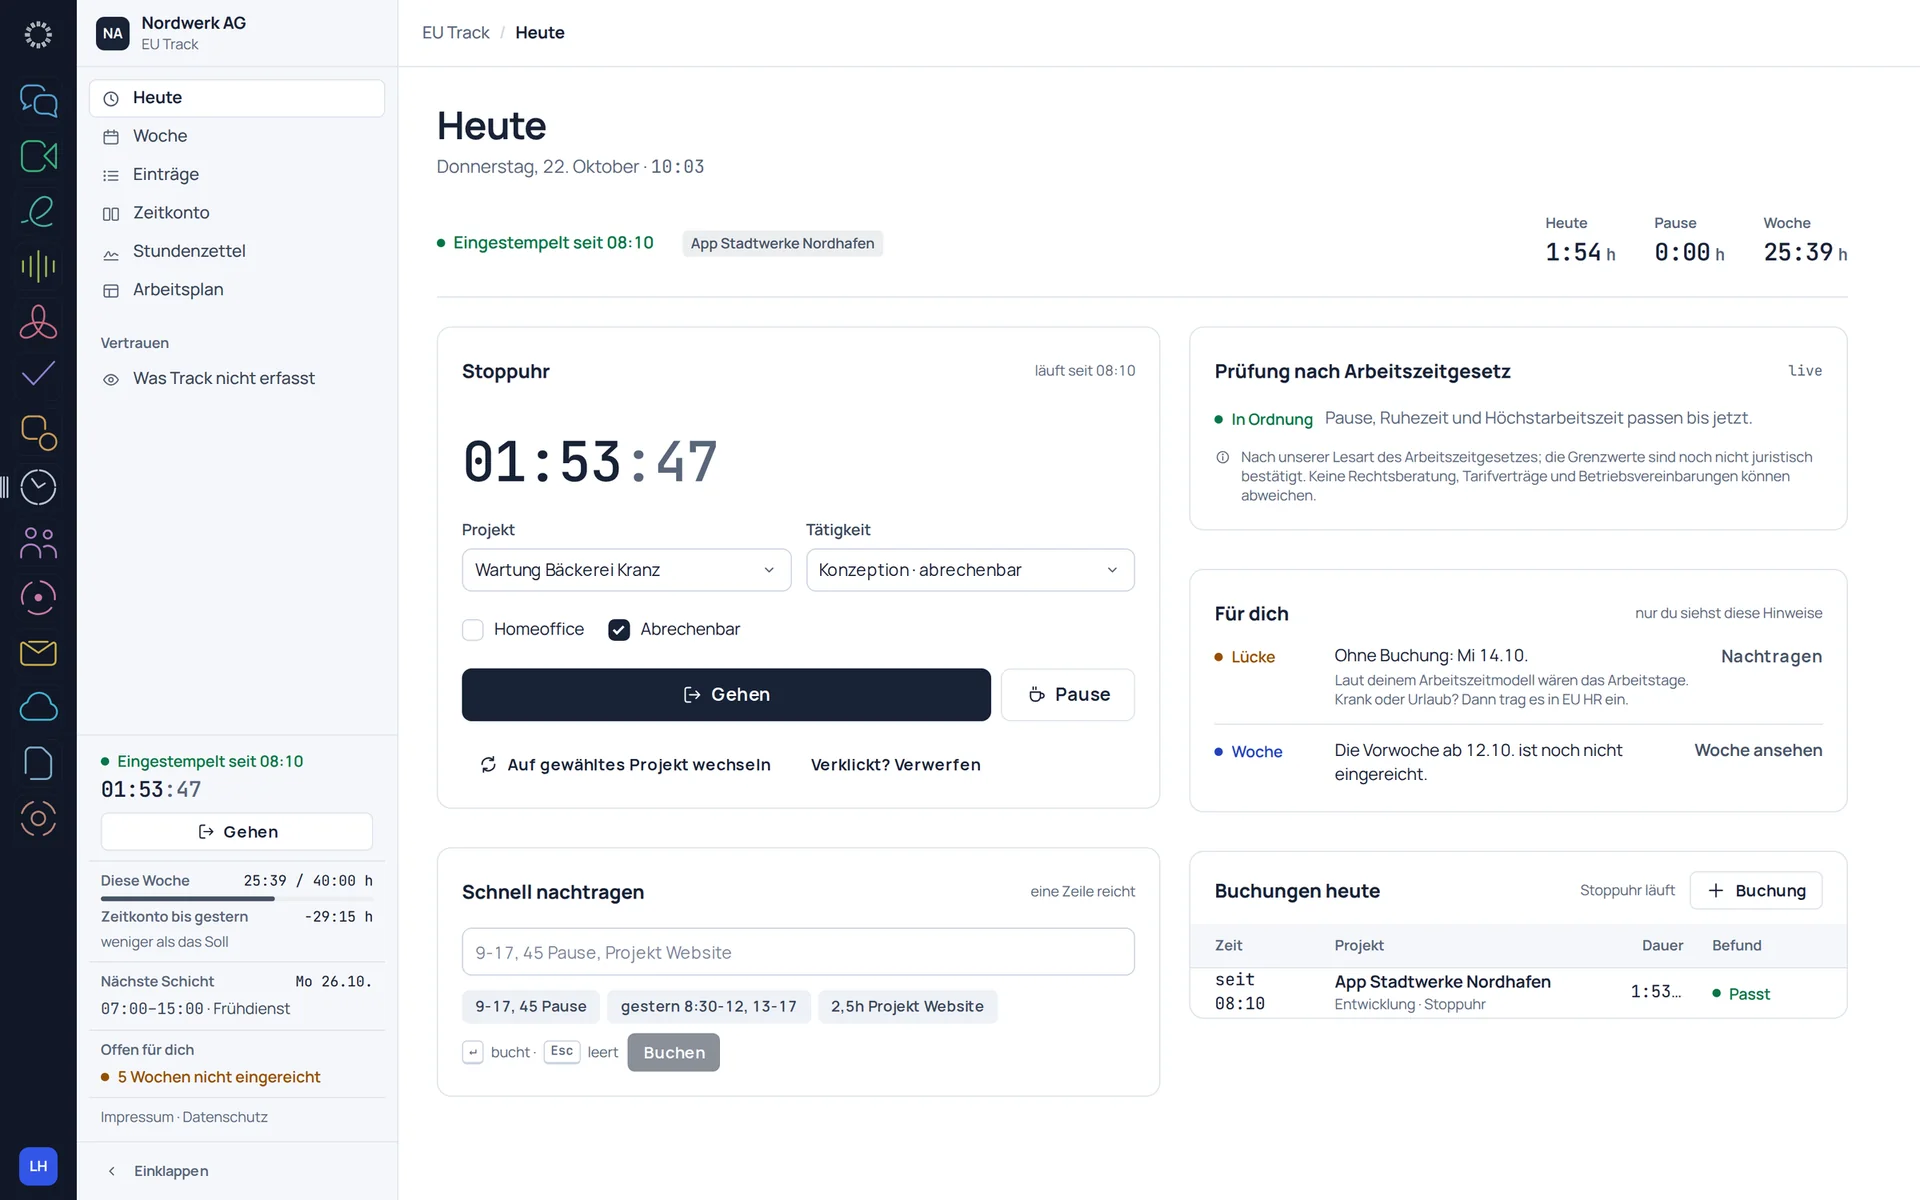
Task: Click the dark Gehen button in Stoppuhr
Action: (726, 695)
